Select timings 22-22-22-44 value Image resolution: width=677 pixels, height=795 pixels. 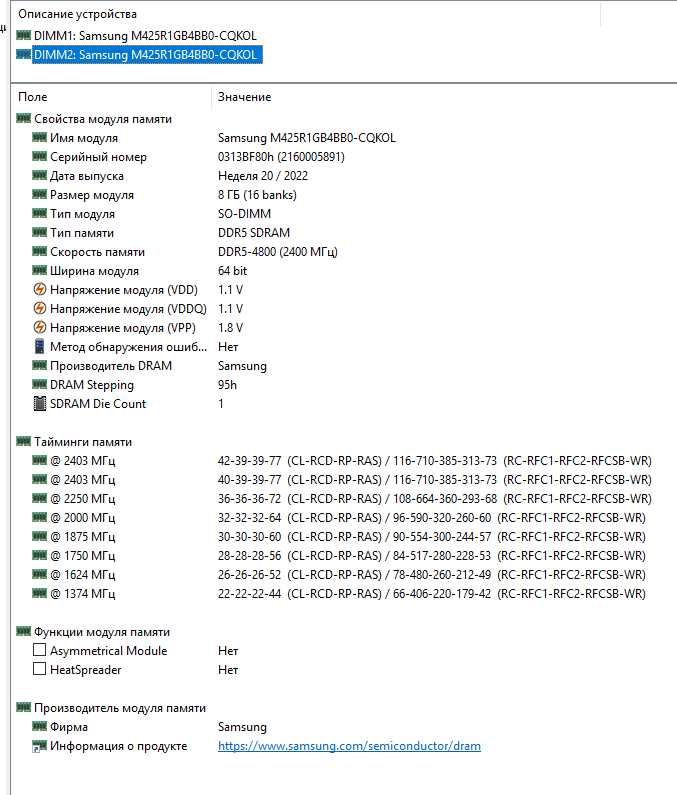click(249, 594)
